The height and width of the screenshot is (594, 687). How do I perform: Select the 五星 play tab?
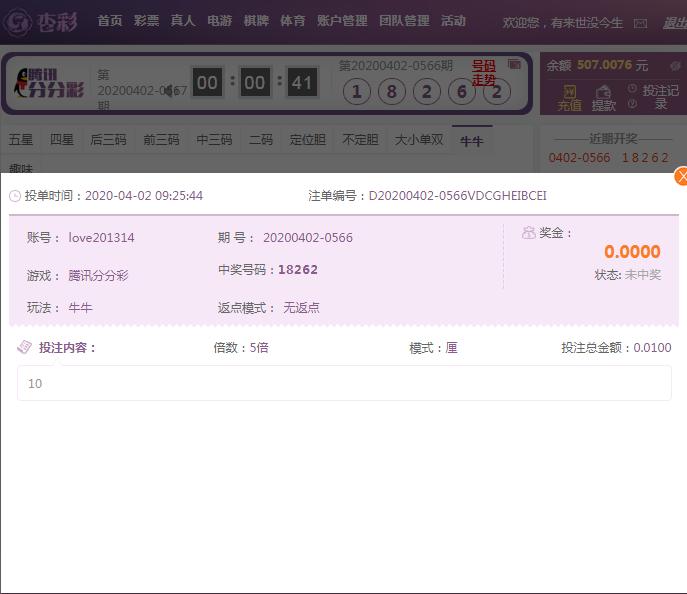21,140
